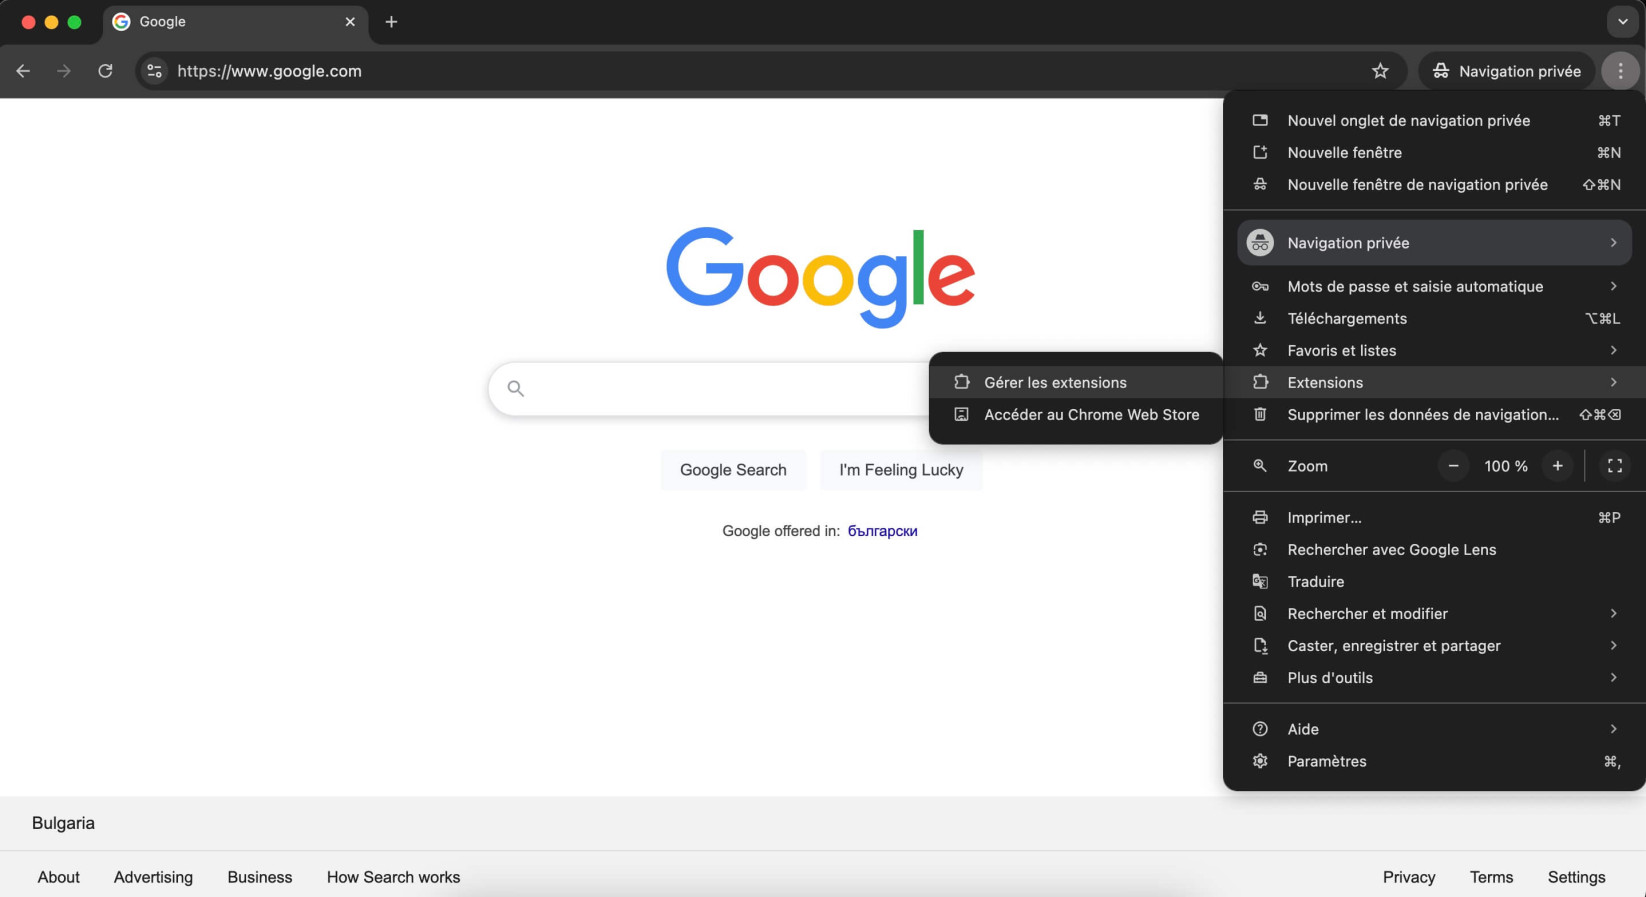Expand Favoris et listes chevron
The height and width of the screenshot is (897, 1646).
click(x=1613, y=350)
